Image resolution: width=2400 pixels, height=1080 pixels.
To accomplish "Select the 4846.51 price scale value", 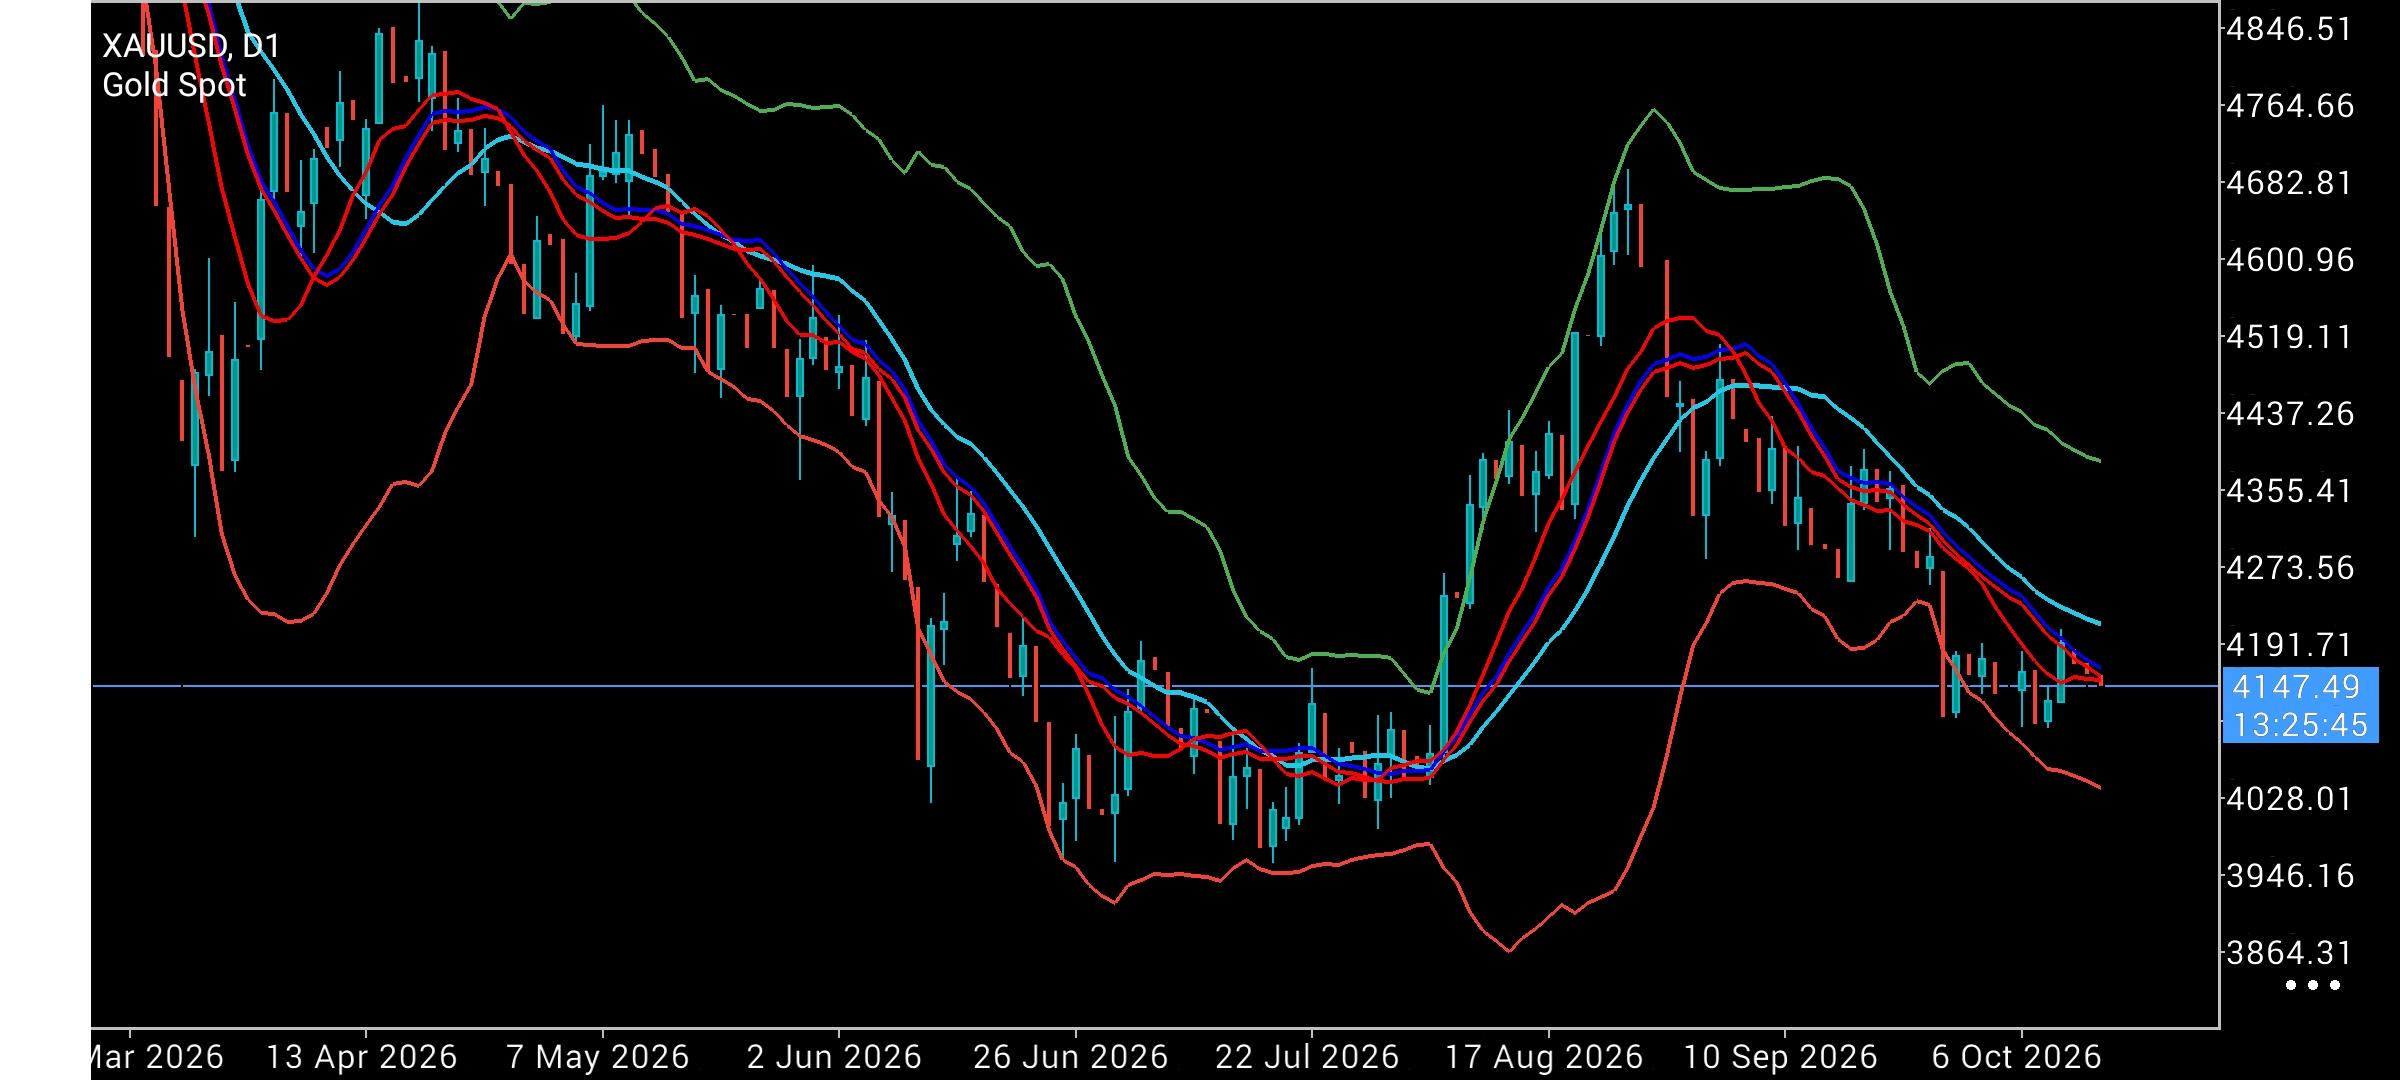I will click(x=2290, y=29).
